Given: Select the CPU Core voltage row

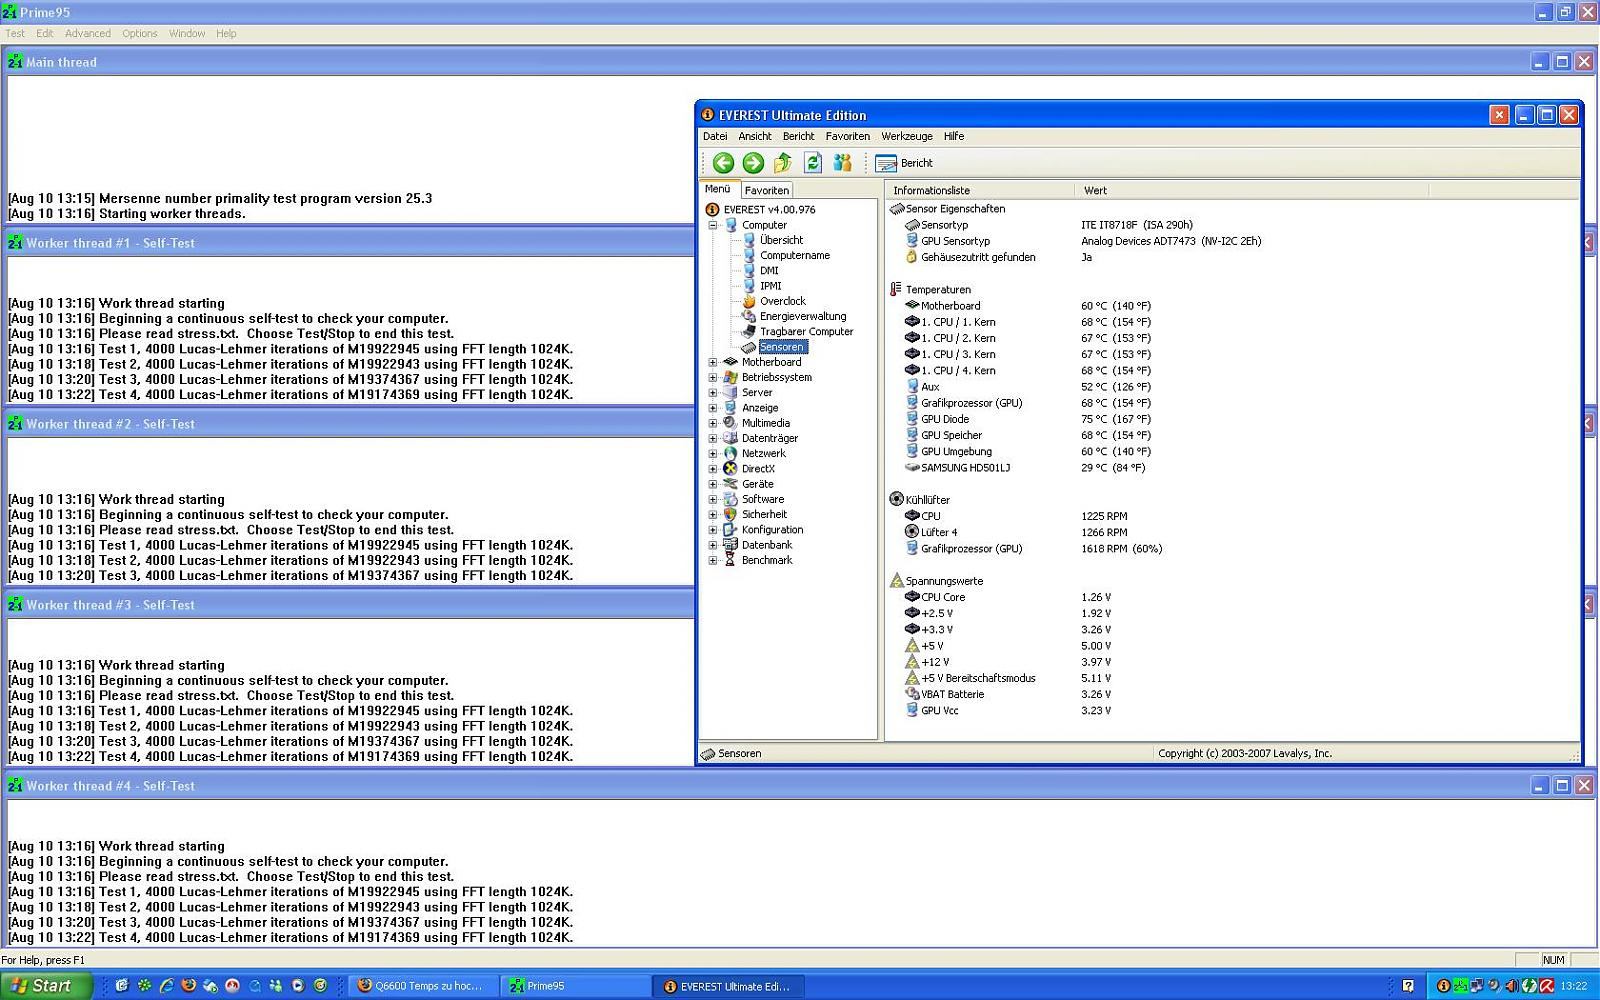Looking at the screenshot, I should click(1008, 597).
